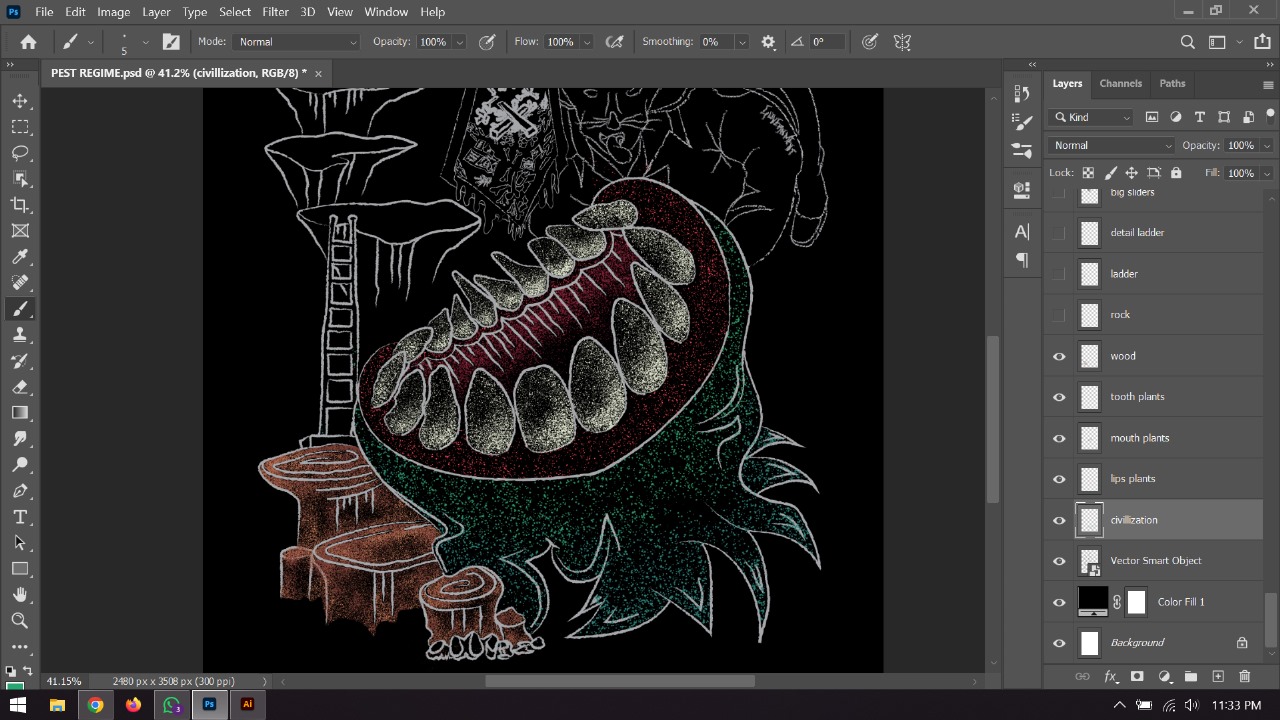Hide the tooth plants layer

(x=1059, y=397)
